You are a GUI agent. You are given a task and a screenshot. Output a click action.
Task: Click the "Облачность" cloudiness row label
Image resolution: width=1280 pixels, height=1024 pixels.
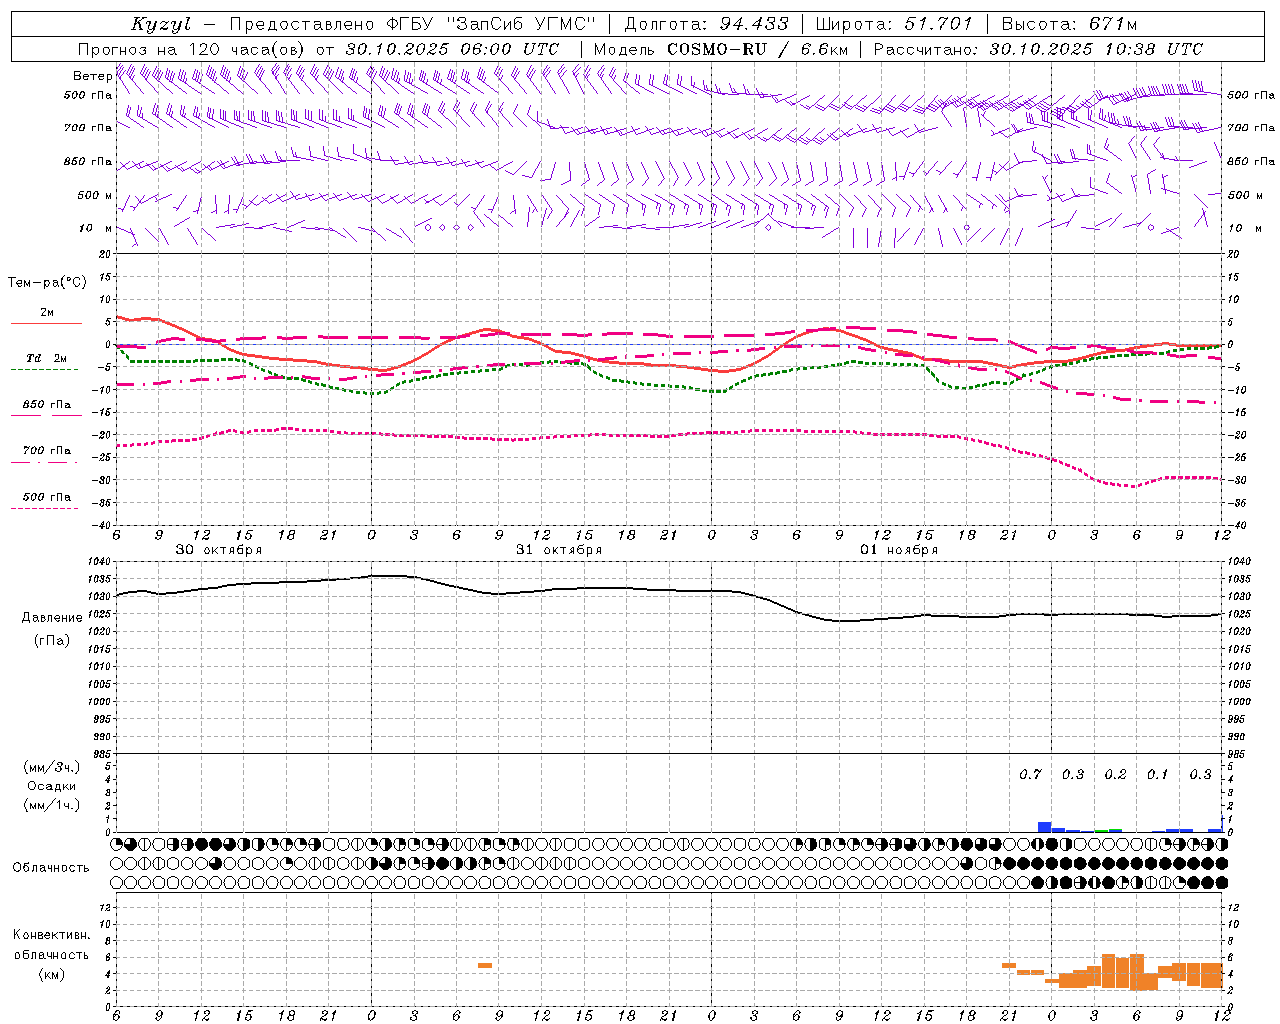click(x=51, y=867)
